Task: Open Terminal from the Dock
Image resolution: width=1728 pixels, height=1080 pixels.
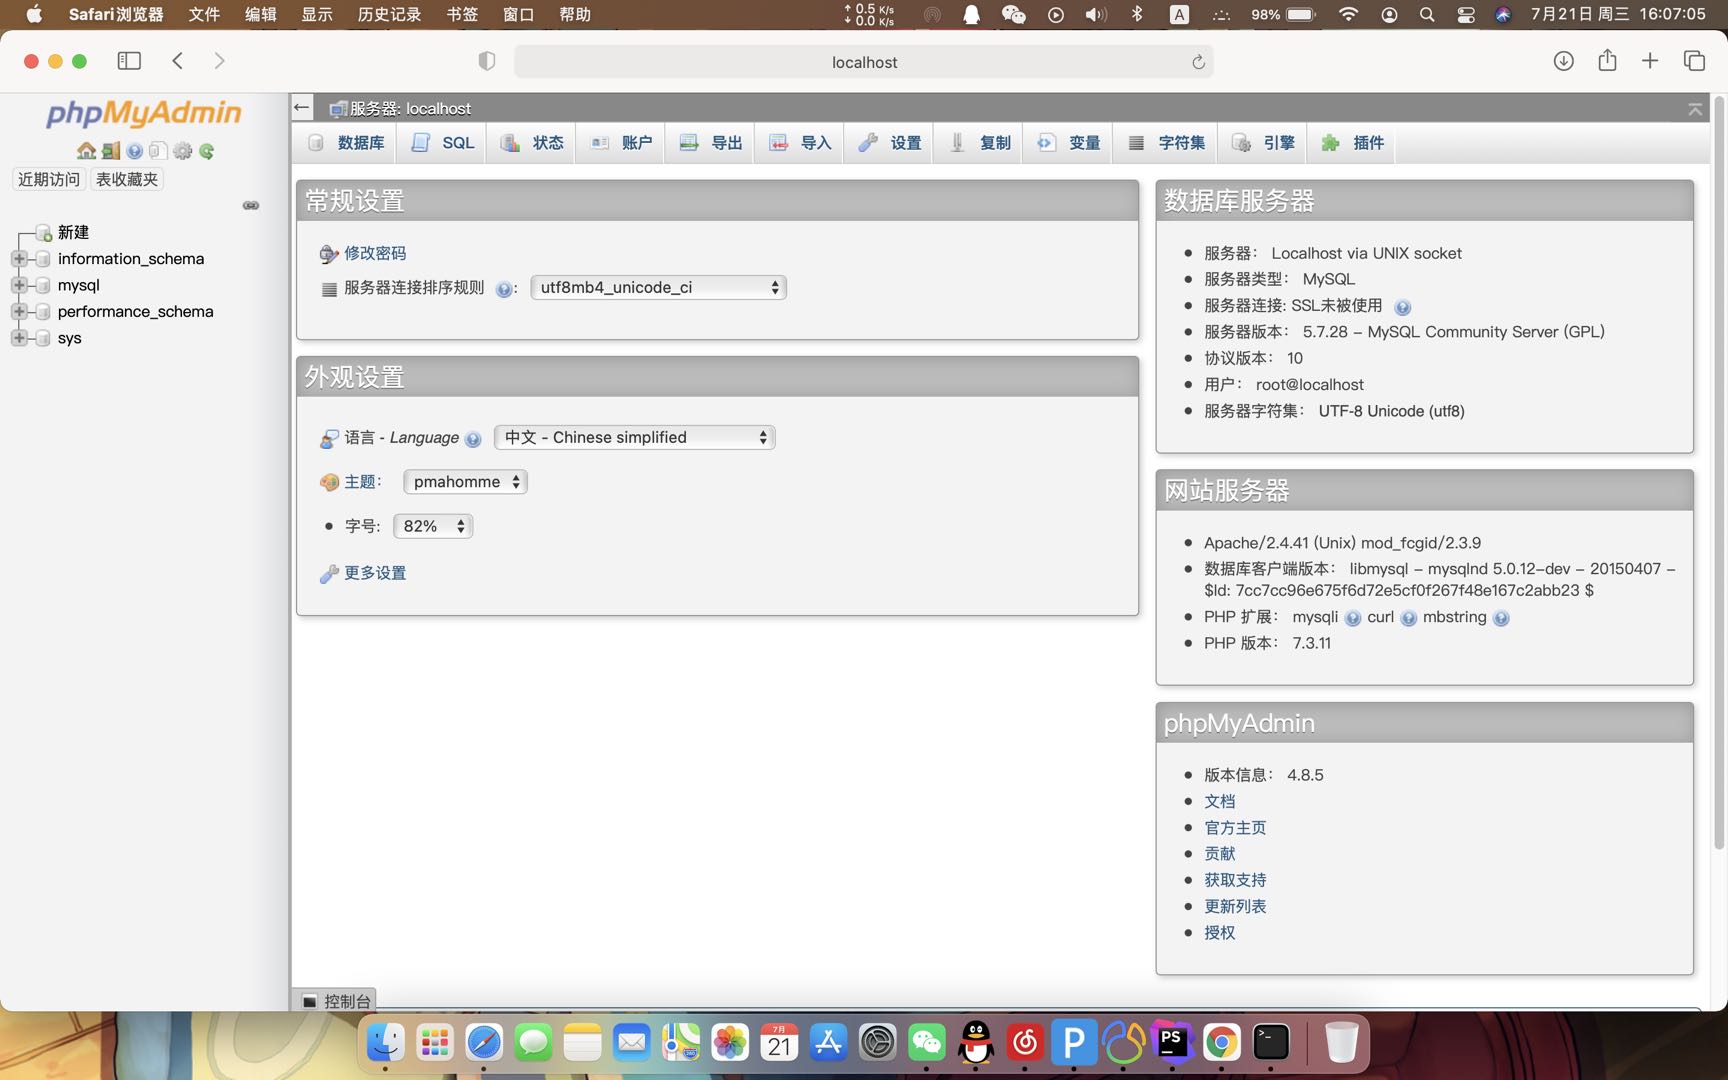Action: pyautogui.click(x=1271, y=1043)
